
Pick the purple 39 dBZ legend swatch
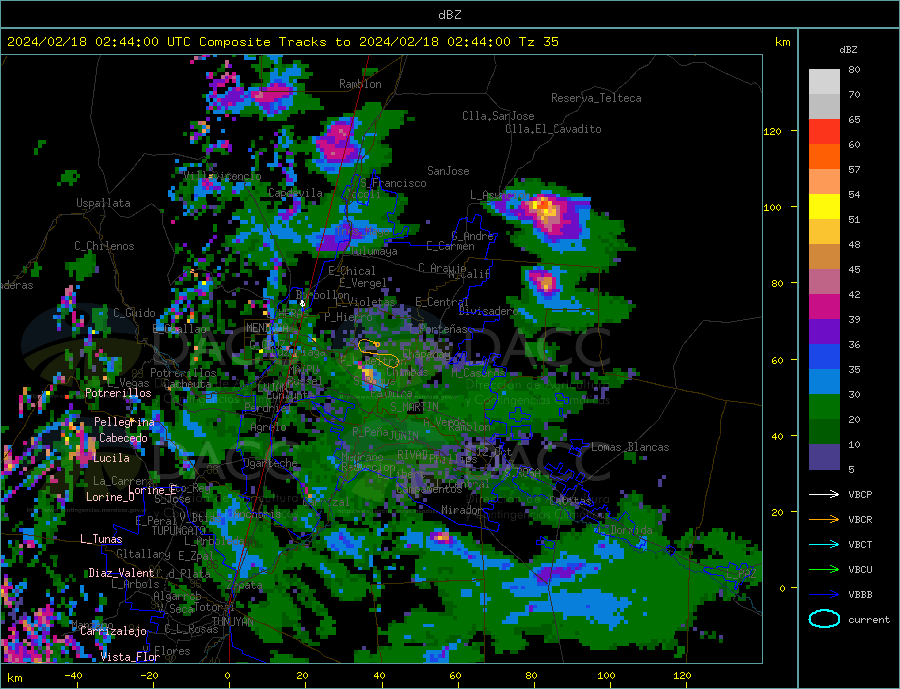pyautogui.click(x=824, y=332)
